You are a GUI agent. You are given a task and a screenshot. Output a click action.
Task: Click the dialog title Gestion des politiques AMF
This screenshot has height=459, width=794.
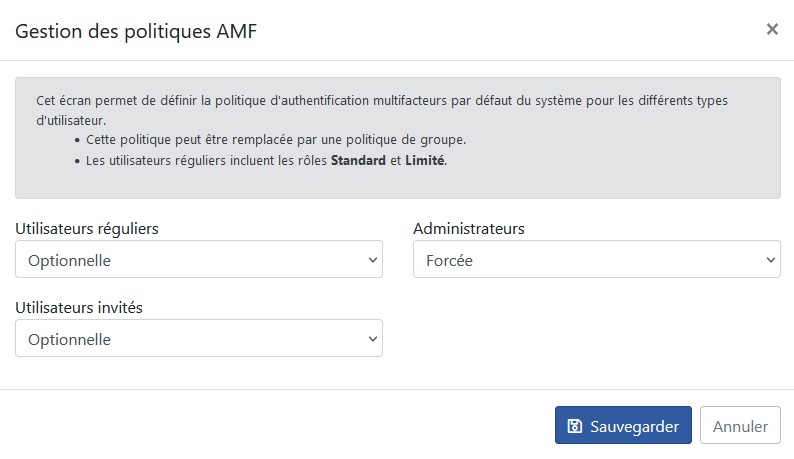tap(136, 31)
